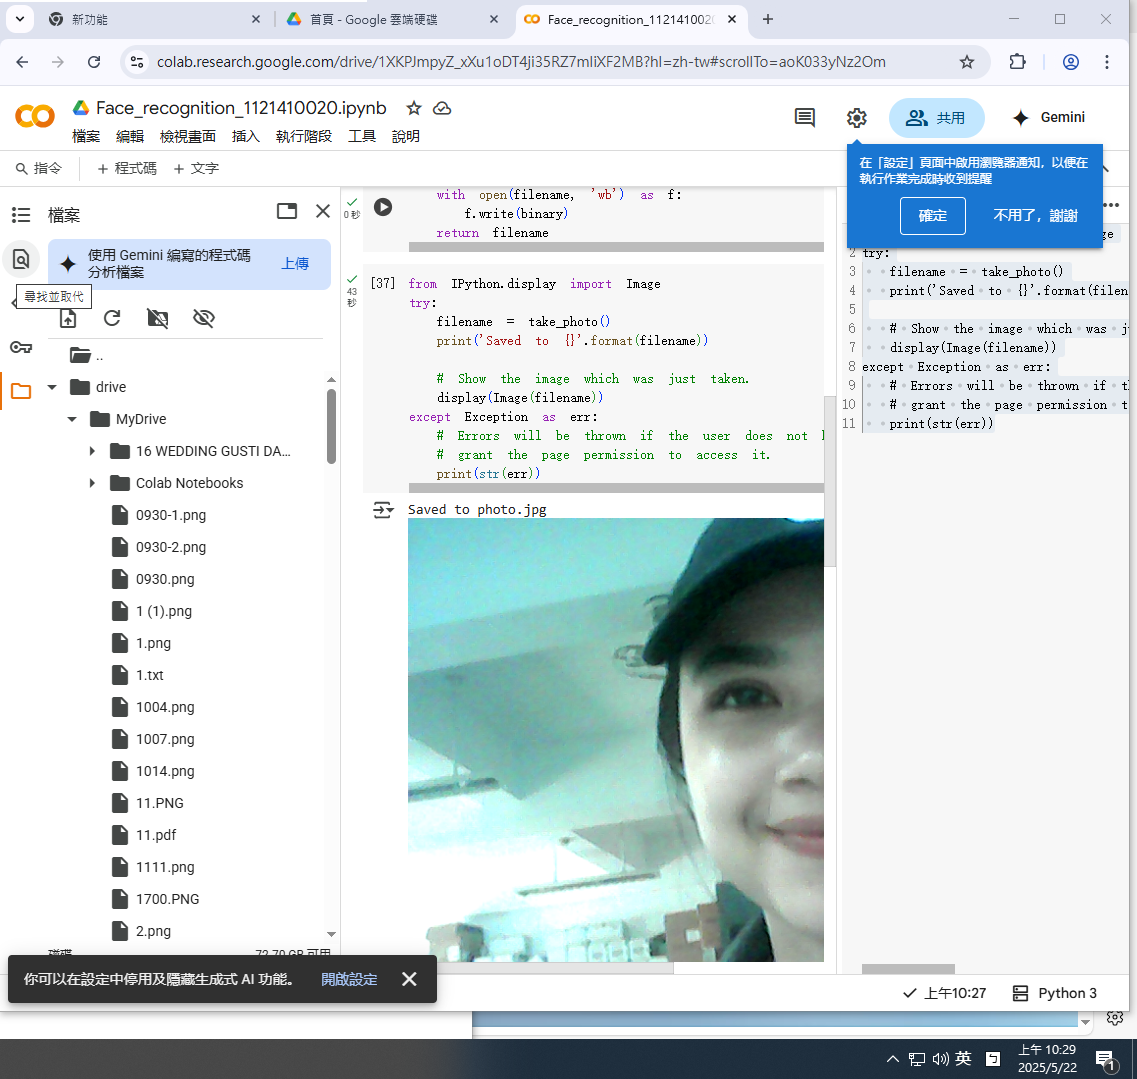Run the code cell with the play button
Viewport: 1137px width, 1079px height.
pyautogui.click(x=383, y=207)
